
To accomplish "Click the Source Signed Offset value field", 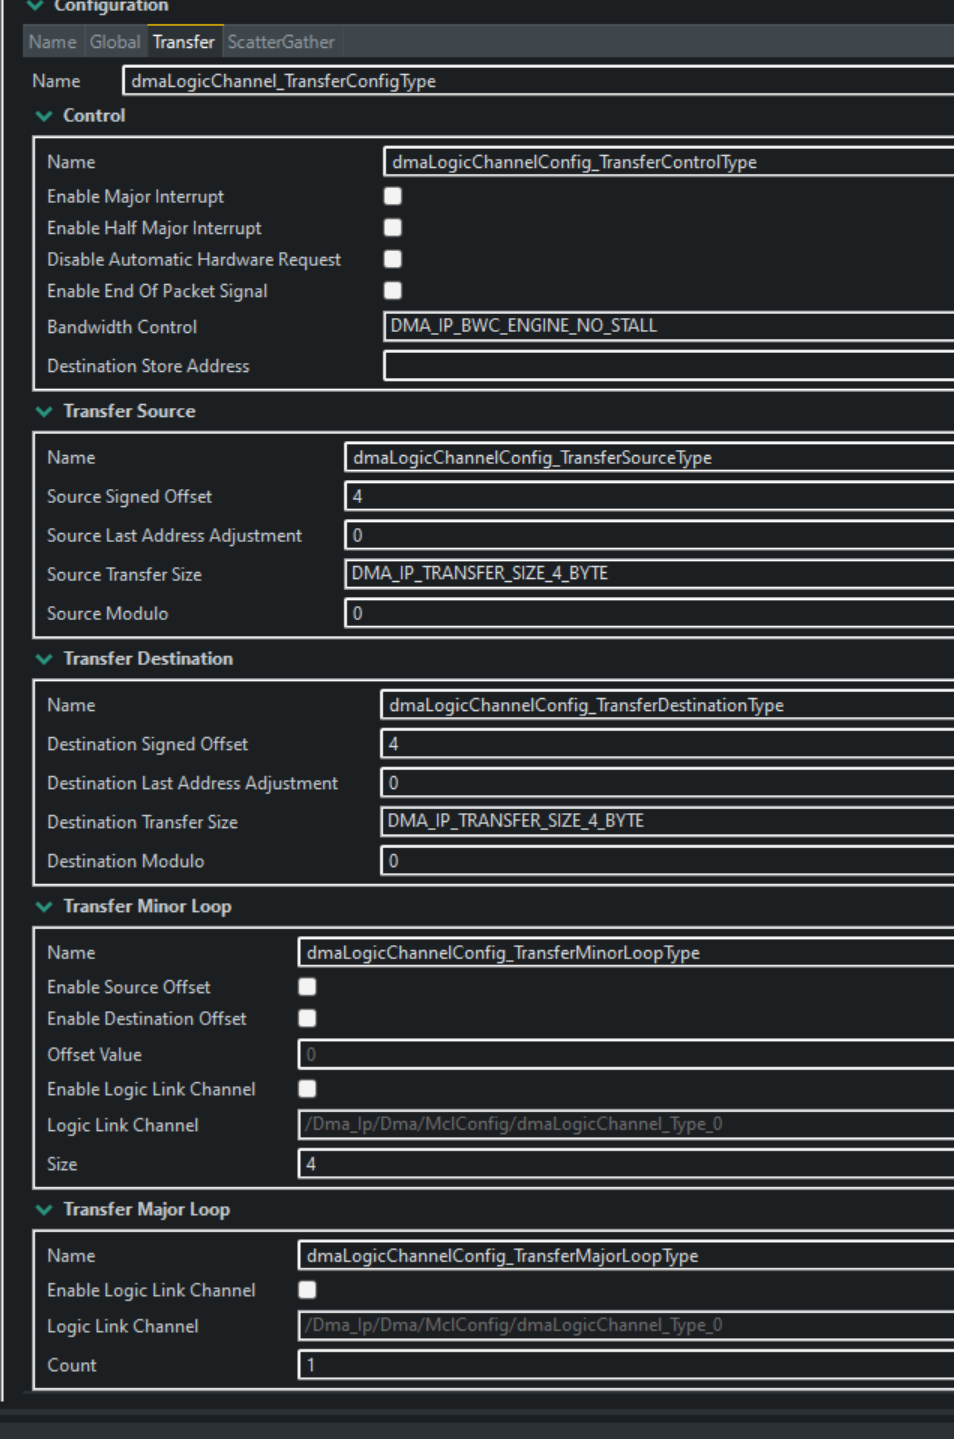I will tap(600, 496).
